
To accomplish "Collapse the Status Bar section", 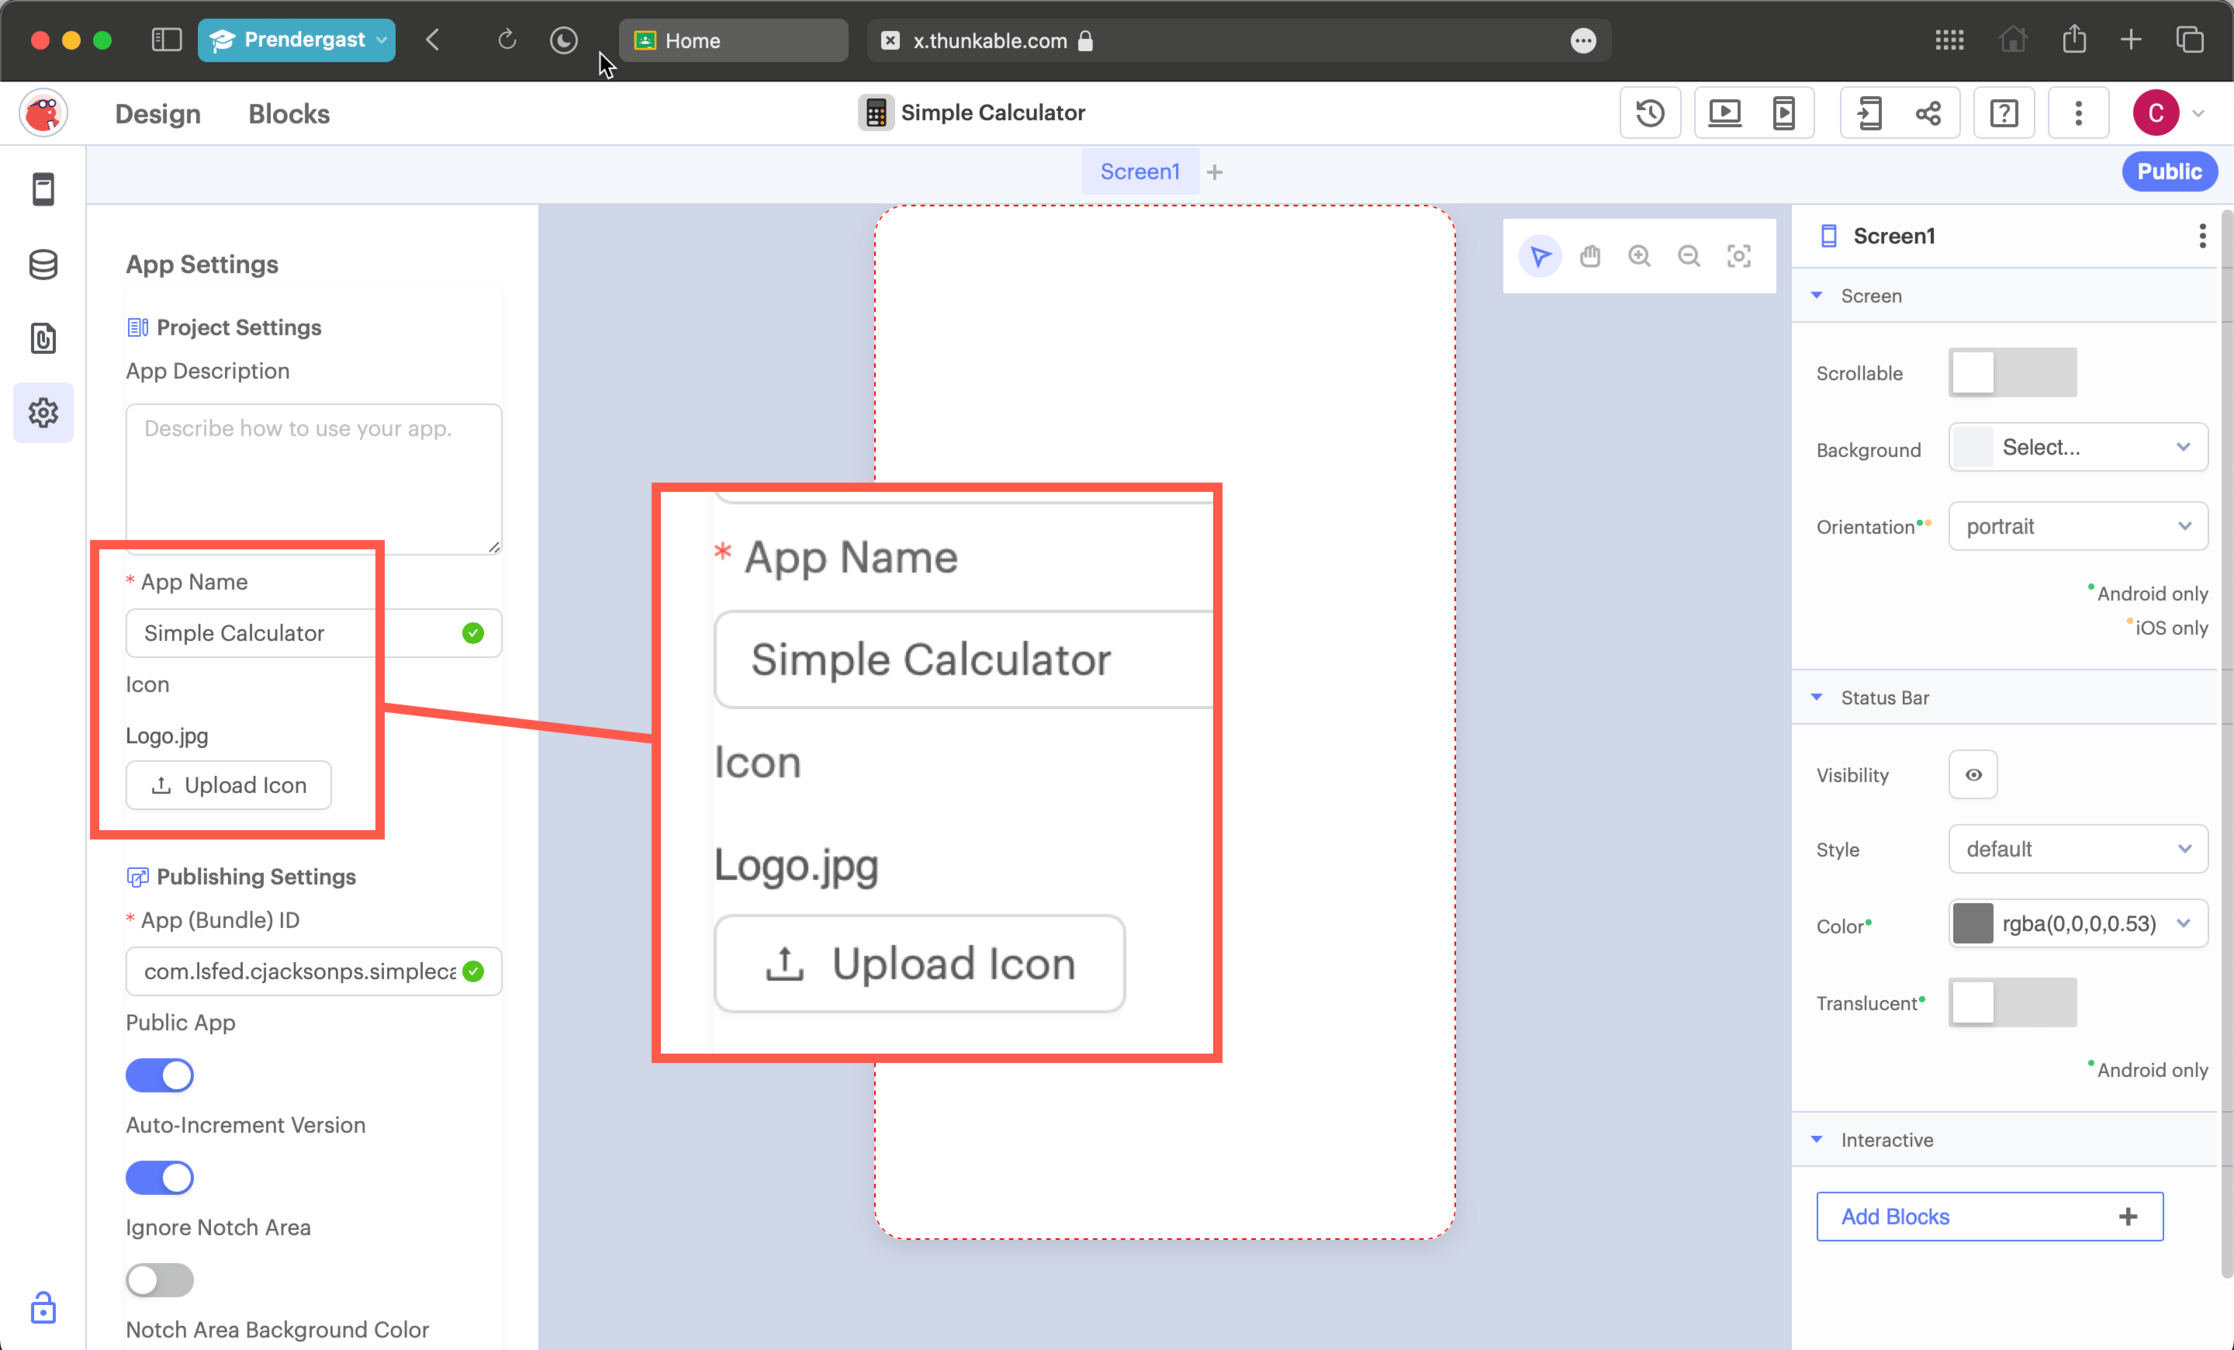I will pos(1817,697).
